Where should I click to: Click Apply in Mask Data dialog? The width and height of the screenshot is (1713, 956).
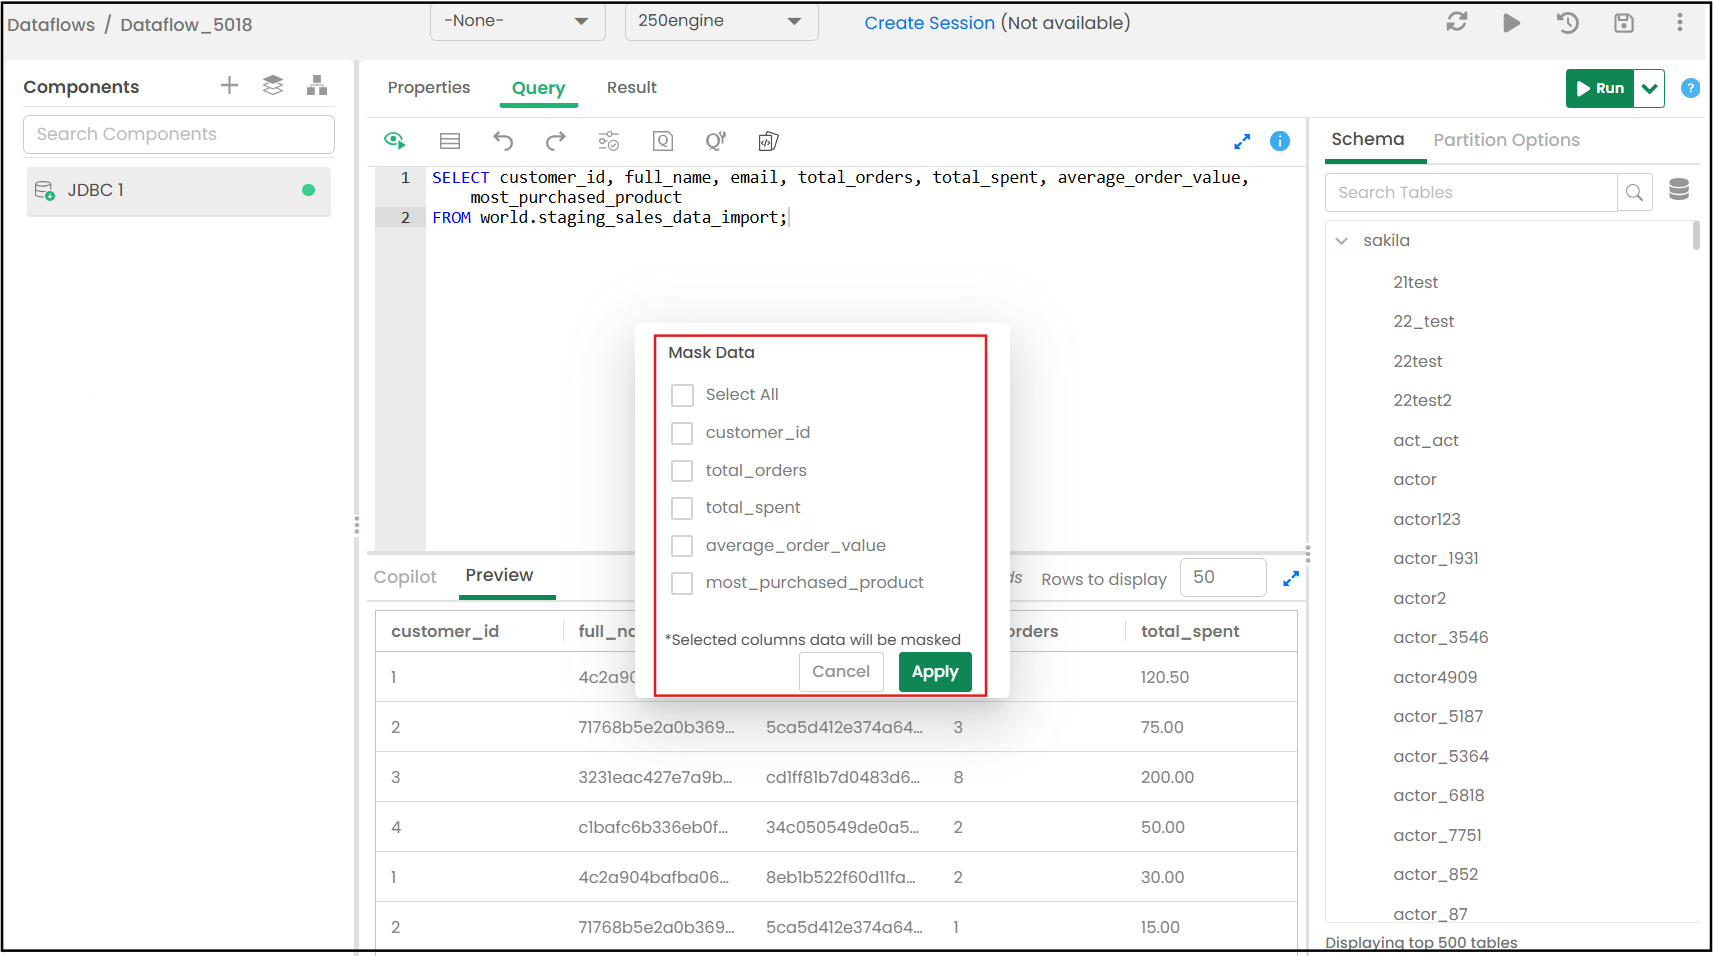[x=934, y=672]
